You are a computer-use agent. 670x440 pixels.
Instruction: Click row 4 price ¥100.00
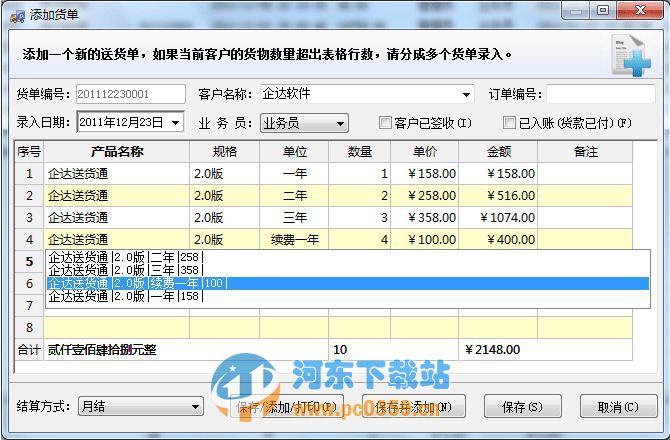click(x=424, y=240)
